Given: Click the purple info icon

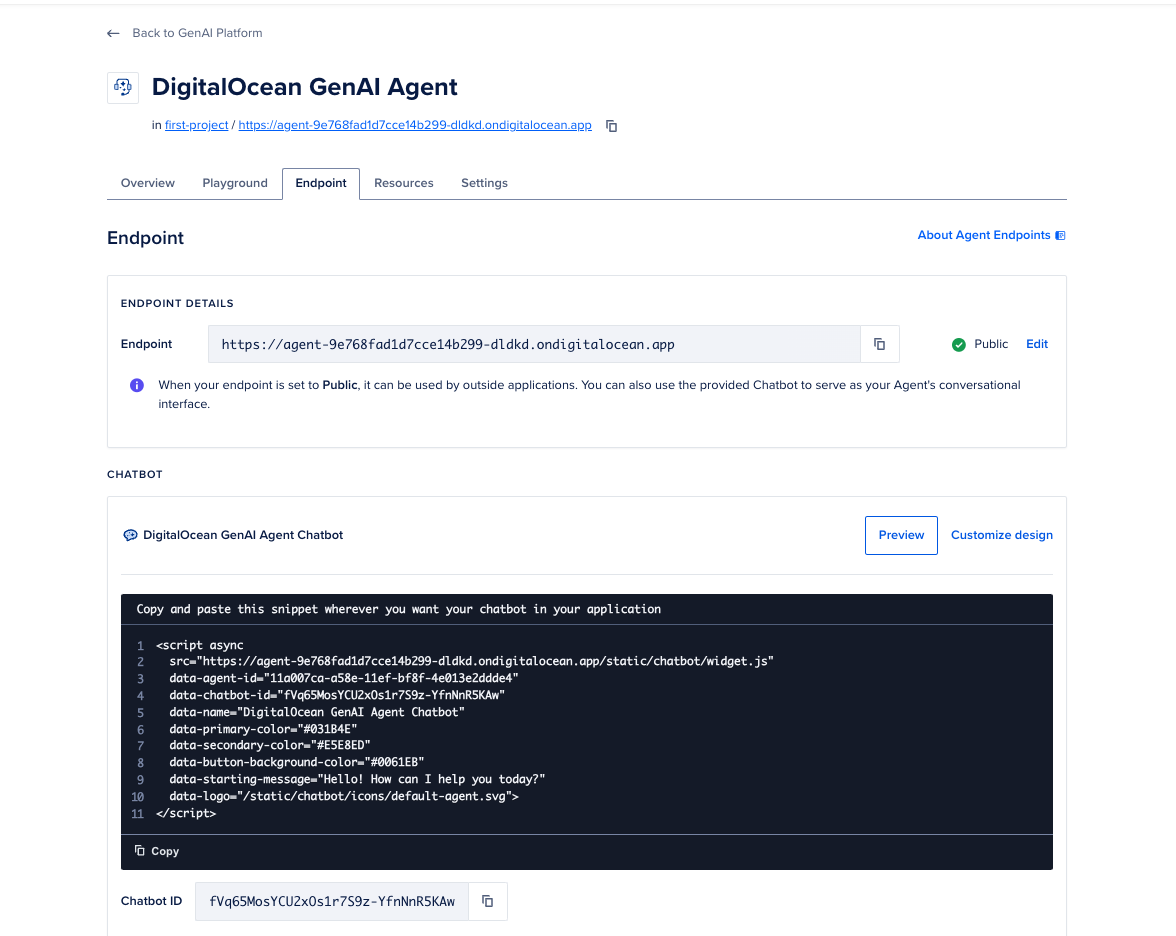Looking at the screenshot, I should (x=137, y=385).
